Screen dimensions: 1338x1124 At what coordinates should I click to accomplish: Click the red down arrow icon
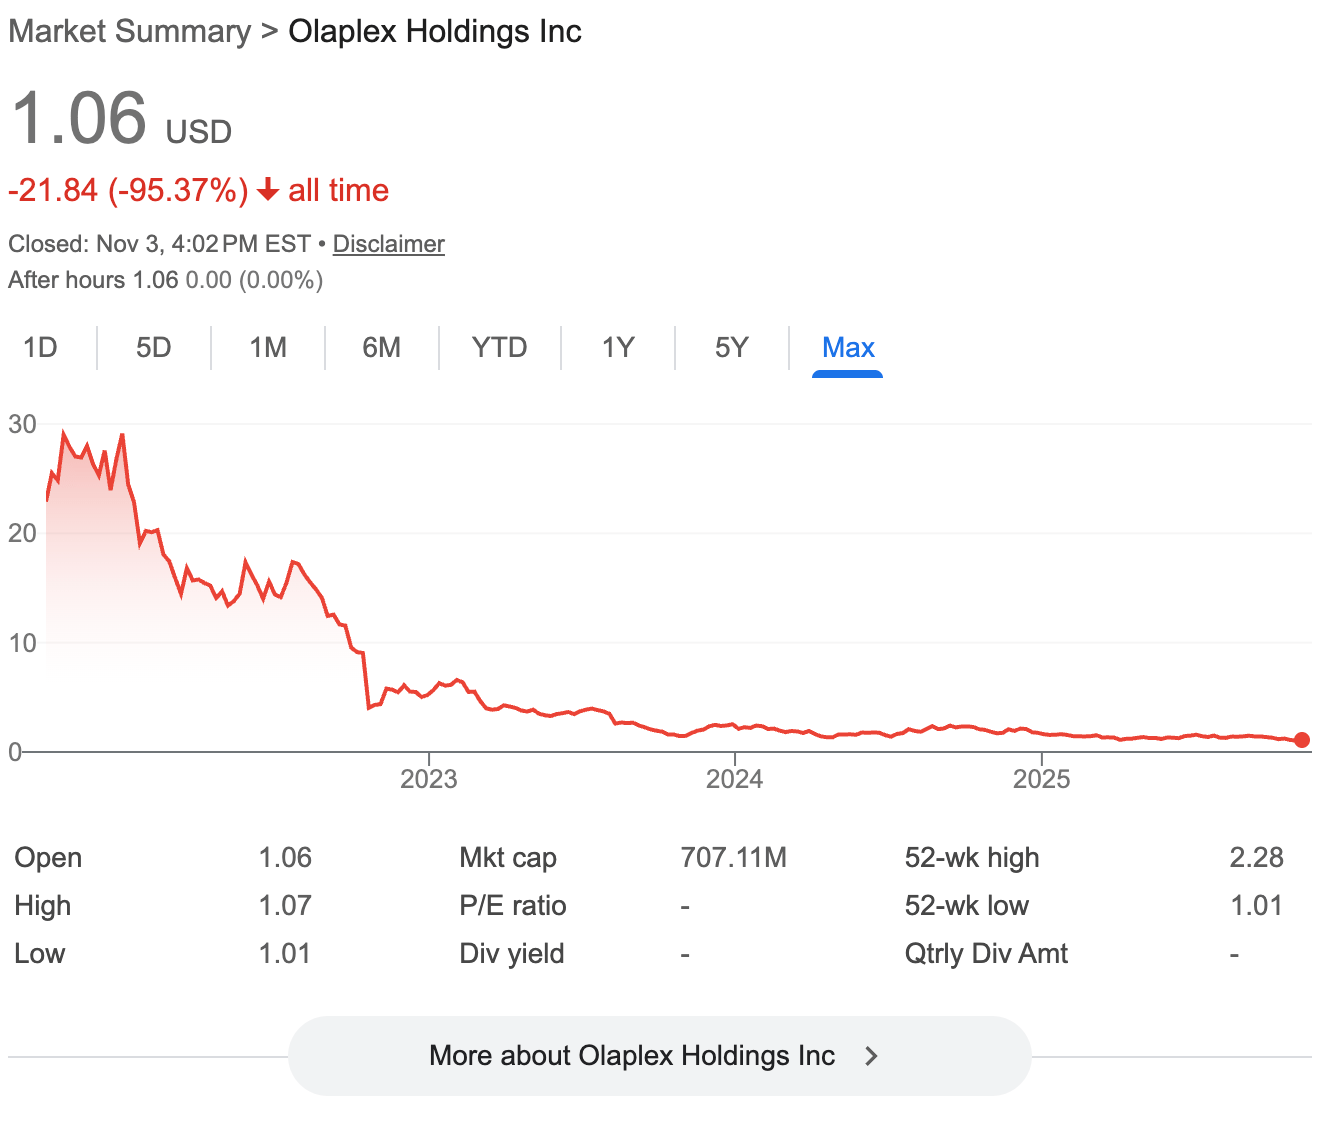pyautogui.click(x=267, y=190)
